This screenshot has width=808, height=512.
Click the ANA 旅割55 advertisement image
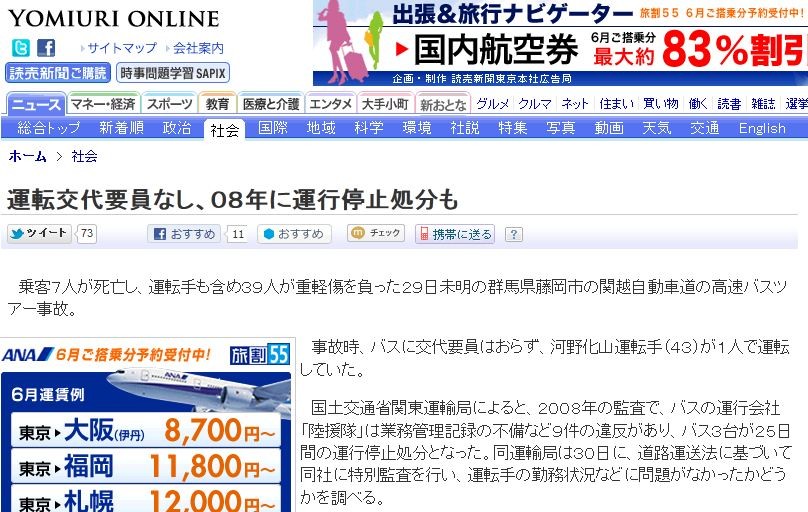pyautogui.click(x=147, y=425)
